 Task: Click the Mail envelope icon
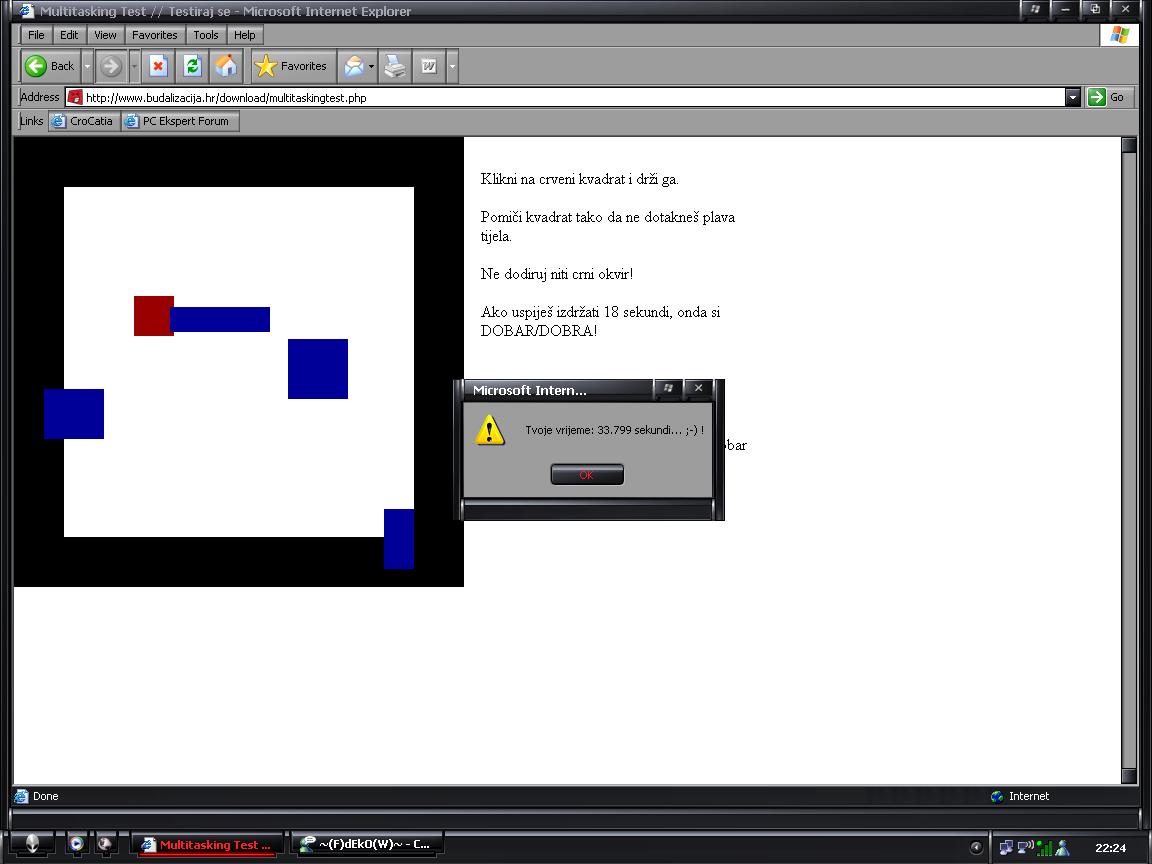click(353, 66)
